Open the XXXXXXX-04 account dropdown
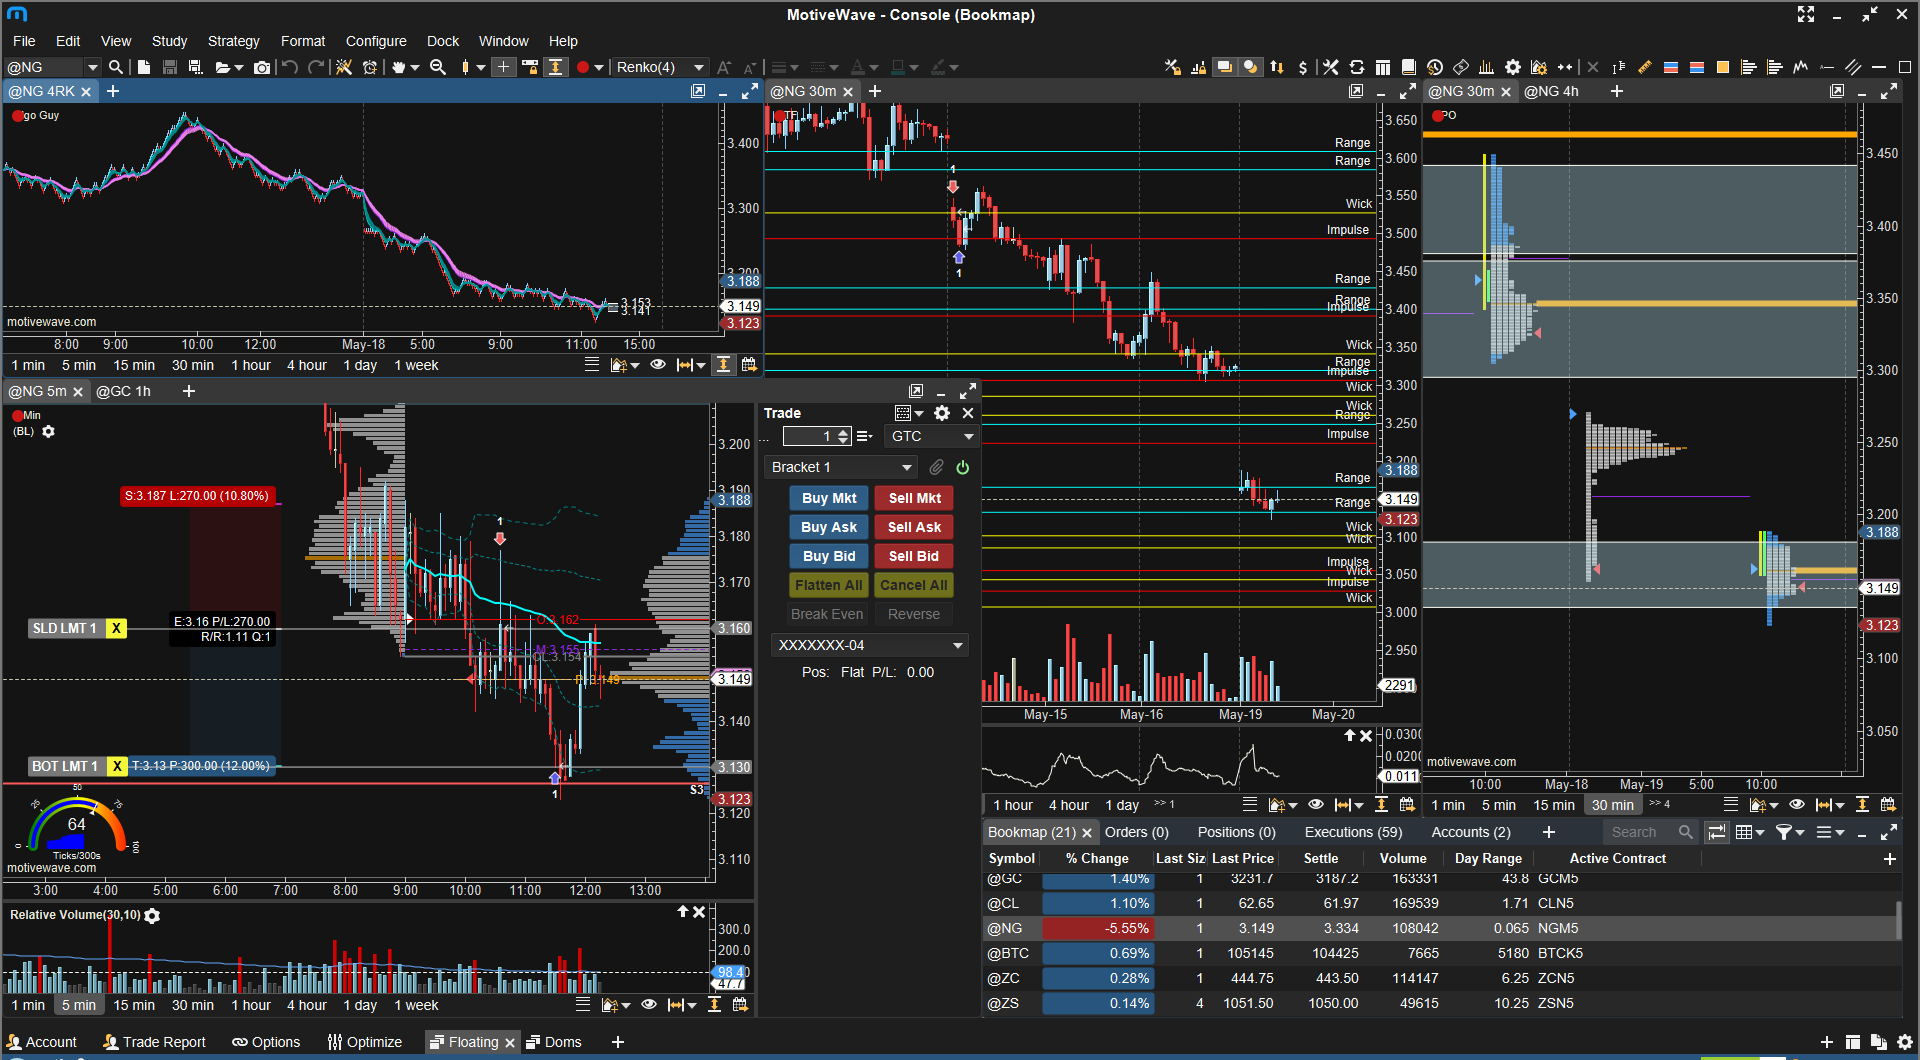Viewport: 1920px width, 1060px height. coord(870,645)
